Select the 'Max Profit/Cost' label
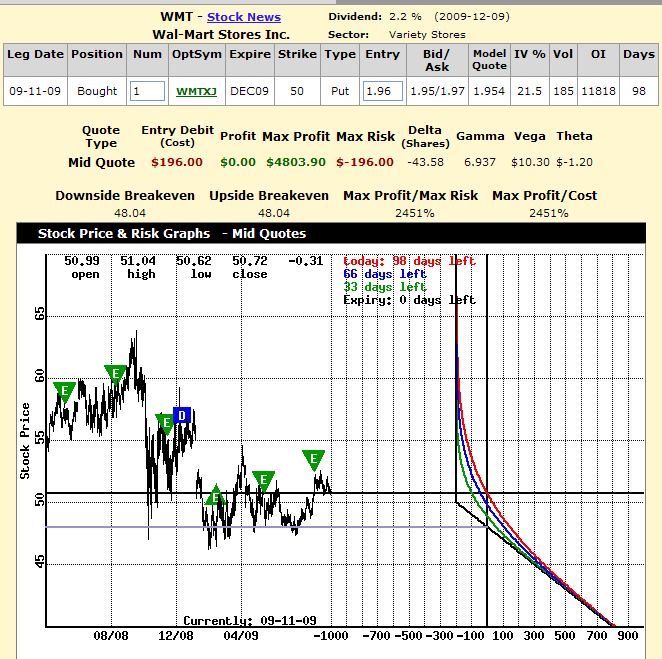This screenshot has height=659, width=662. click(x=545, y=196)
